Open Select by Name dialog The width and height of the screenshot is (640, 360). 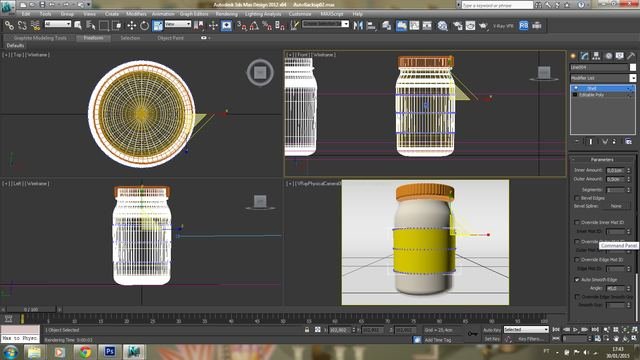[x=91, y=26]
